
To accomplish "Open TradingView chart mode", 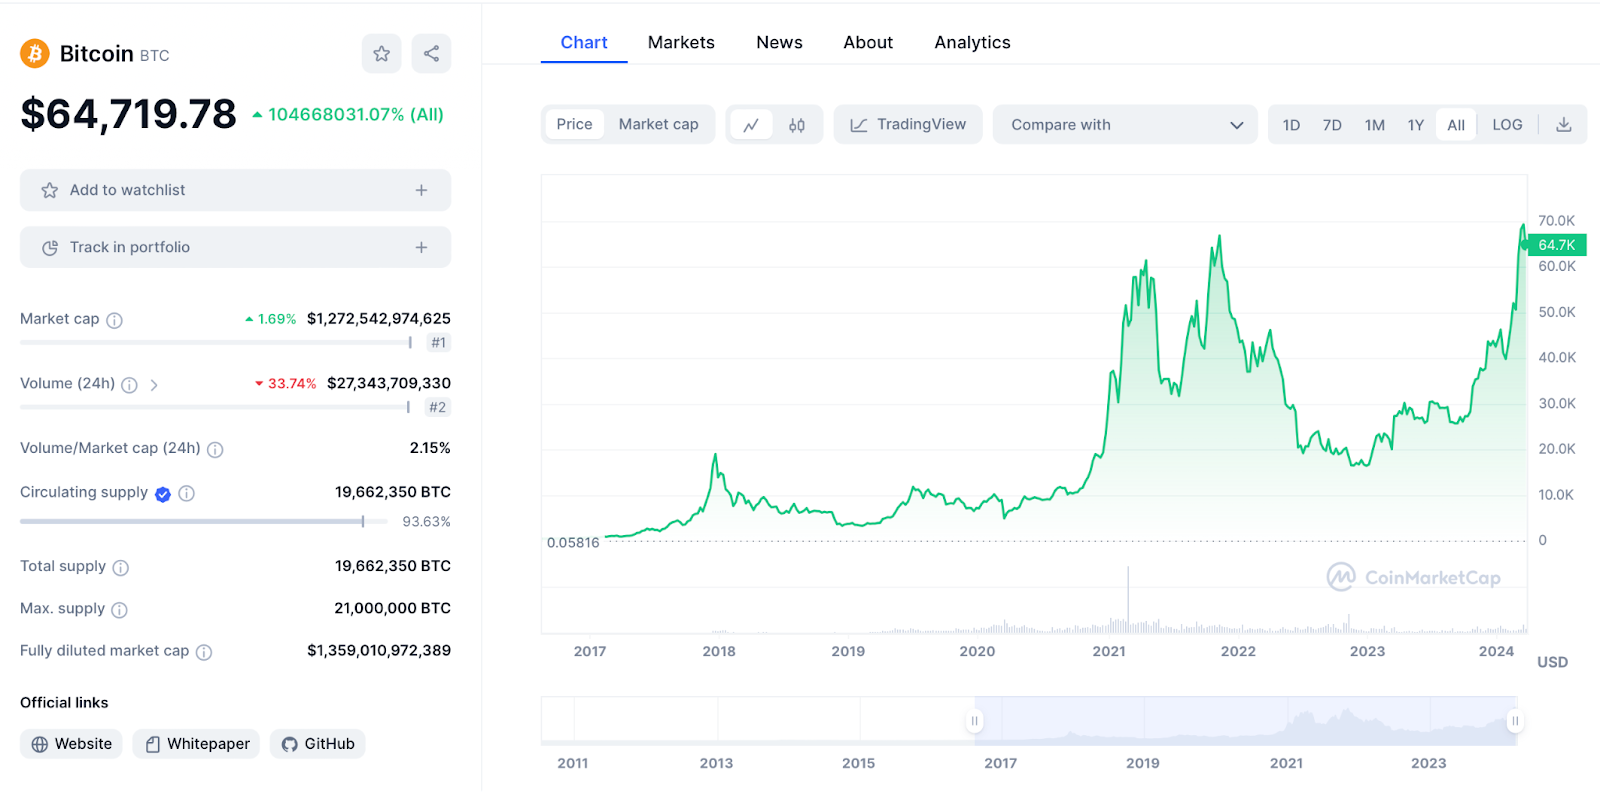I will [x=908, y=125].
